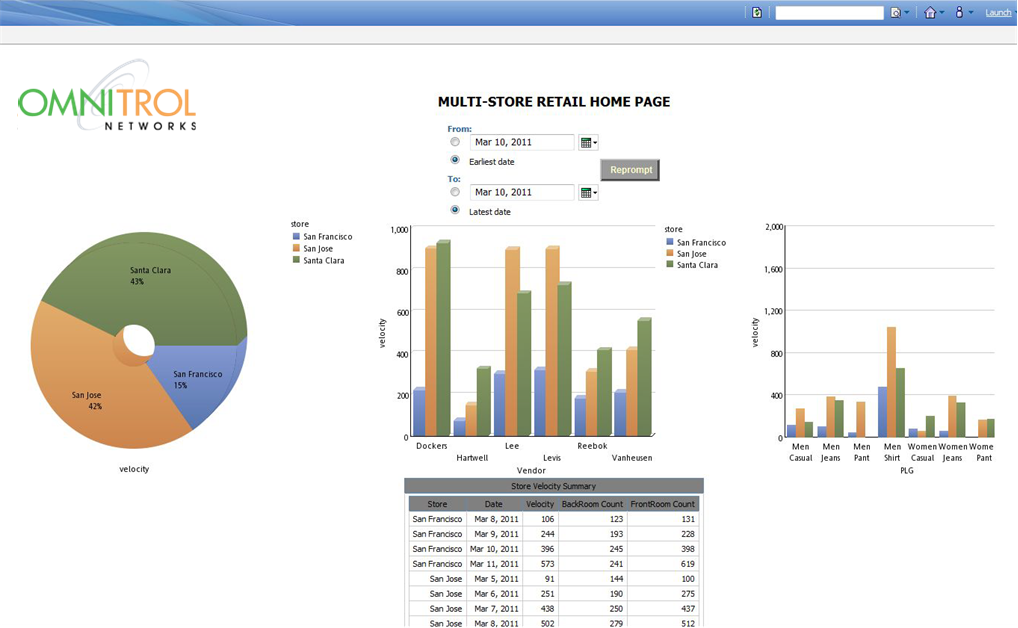Expand the user account dropdown arrow
Screen dimensions: 1018x628
click(x=971, y=13)
